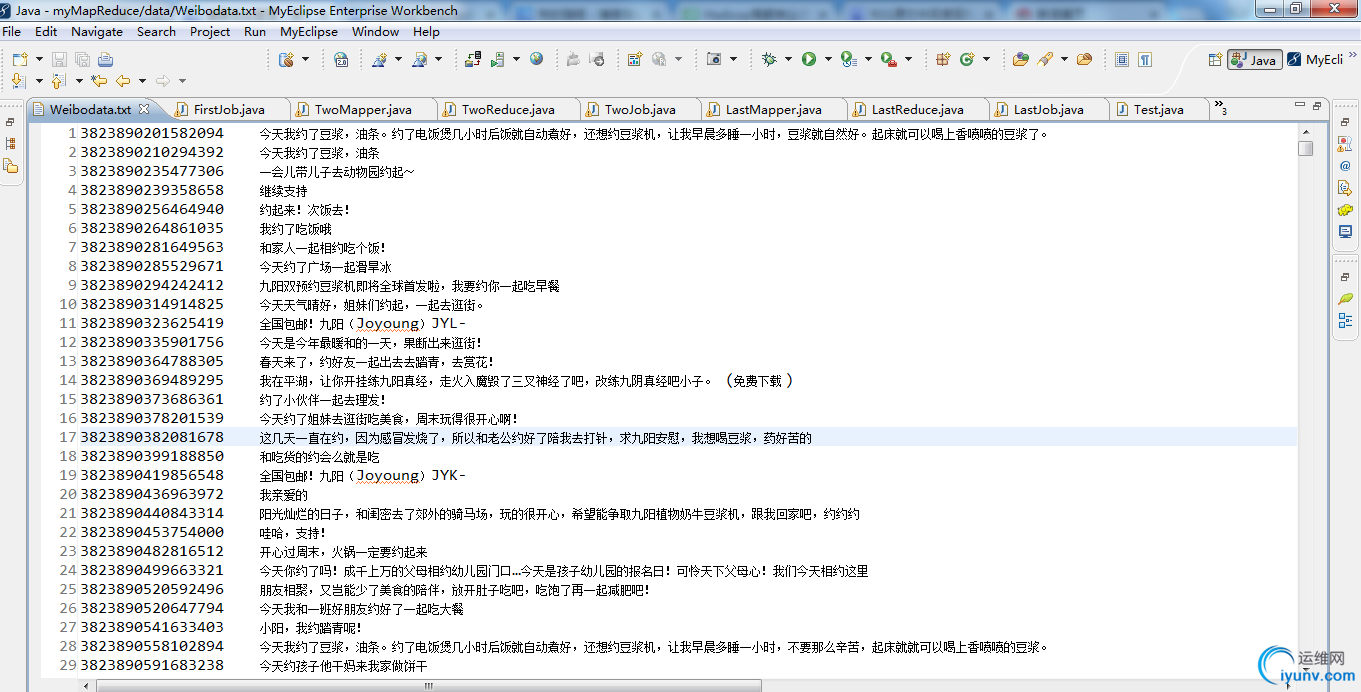This screenshot has height=692, width=1361.
Task: Open the Debug dropdown arrow
Action: click(788, 60)
